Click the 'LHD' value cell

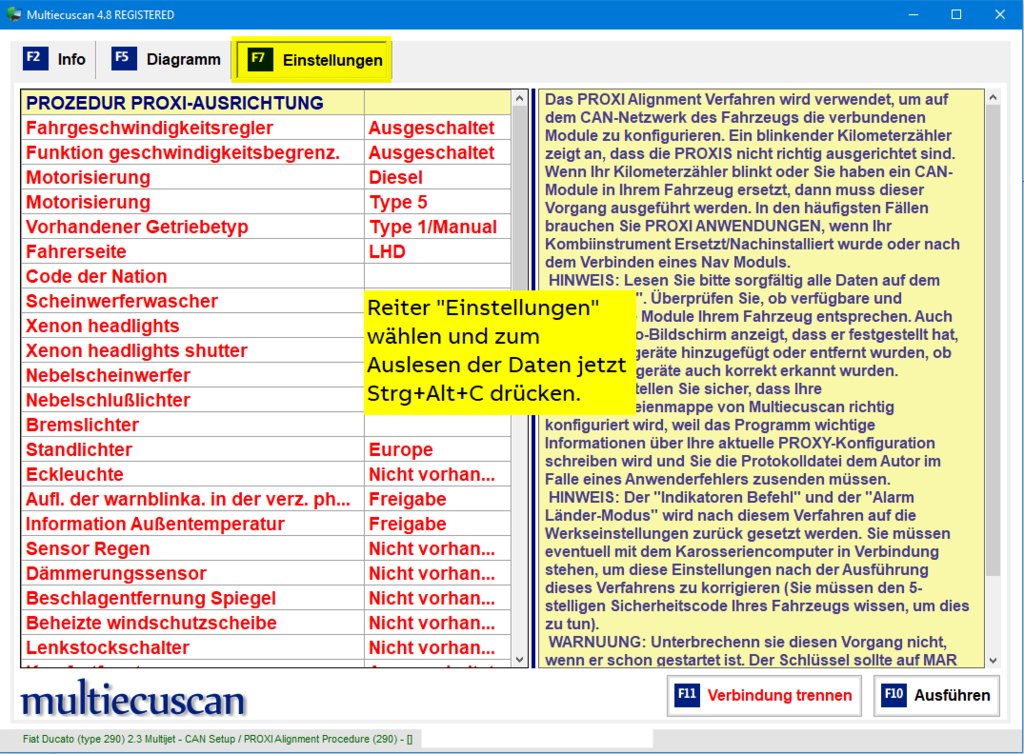pos(438,252)
